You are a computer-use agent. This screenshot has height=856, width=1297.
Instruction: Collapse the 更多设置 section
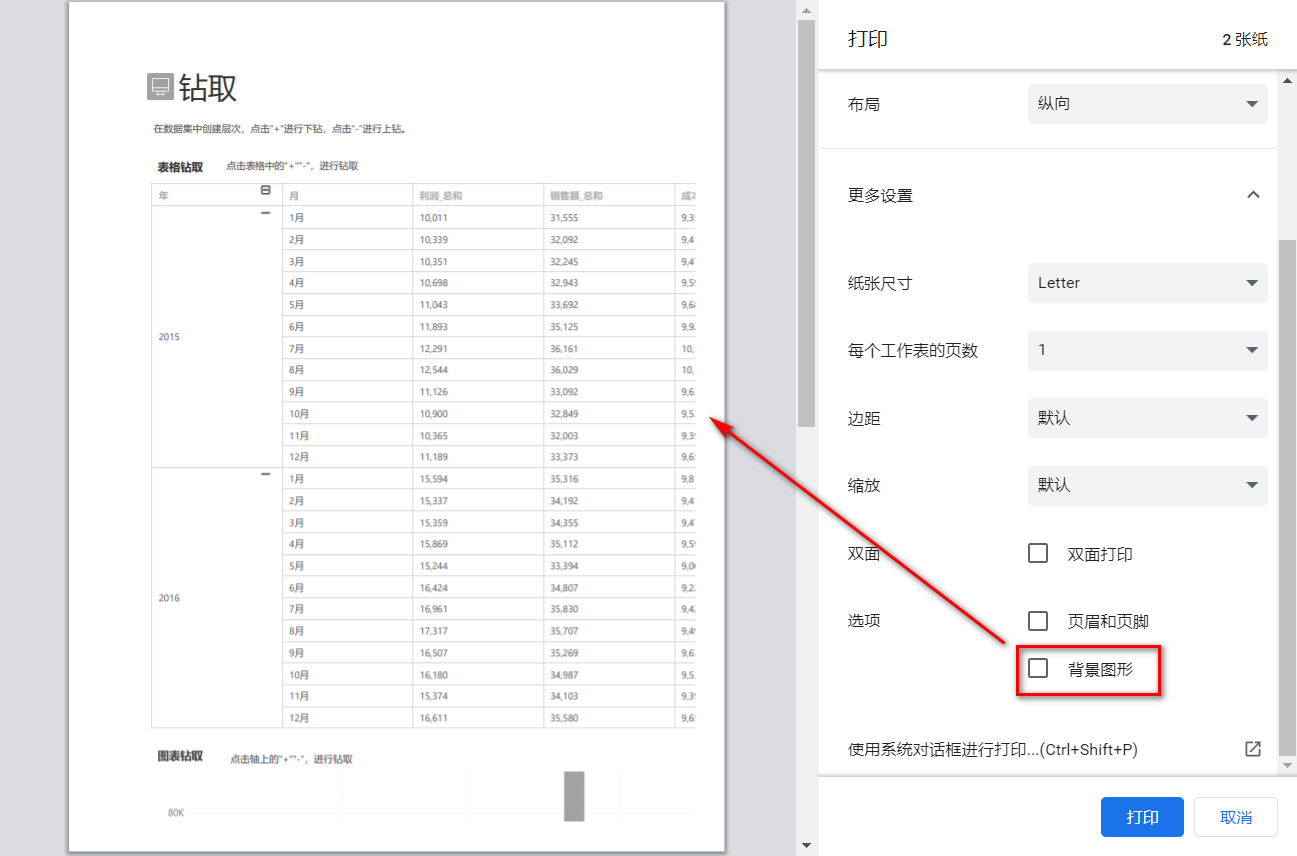coord(1253,195)
